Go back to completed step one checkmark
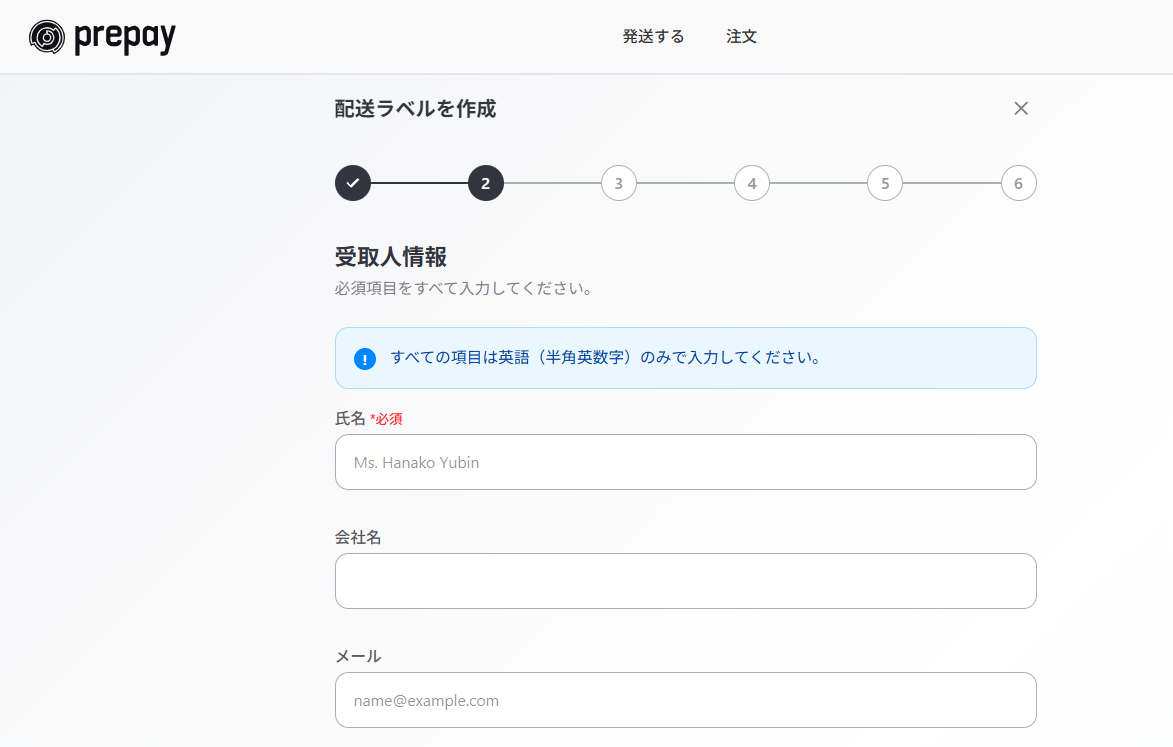Image resolution: width=1173 pixels, height=747 pixels. [353, 183]
